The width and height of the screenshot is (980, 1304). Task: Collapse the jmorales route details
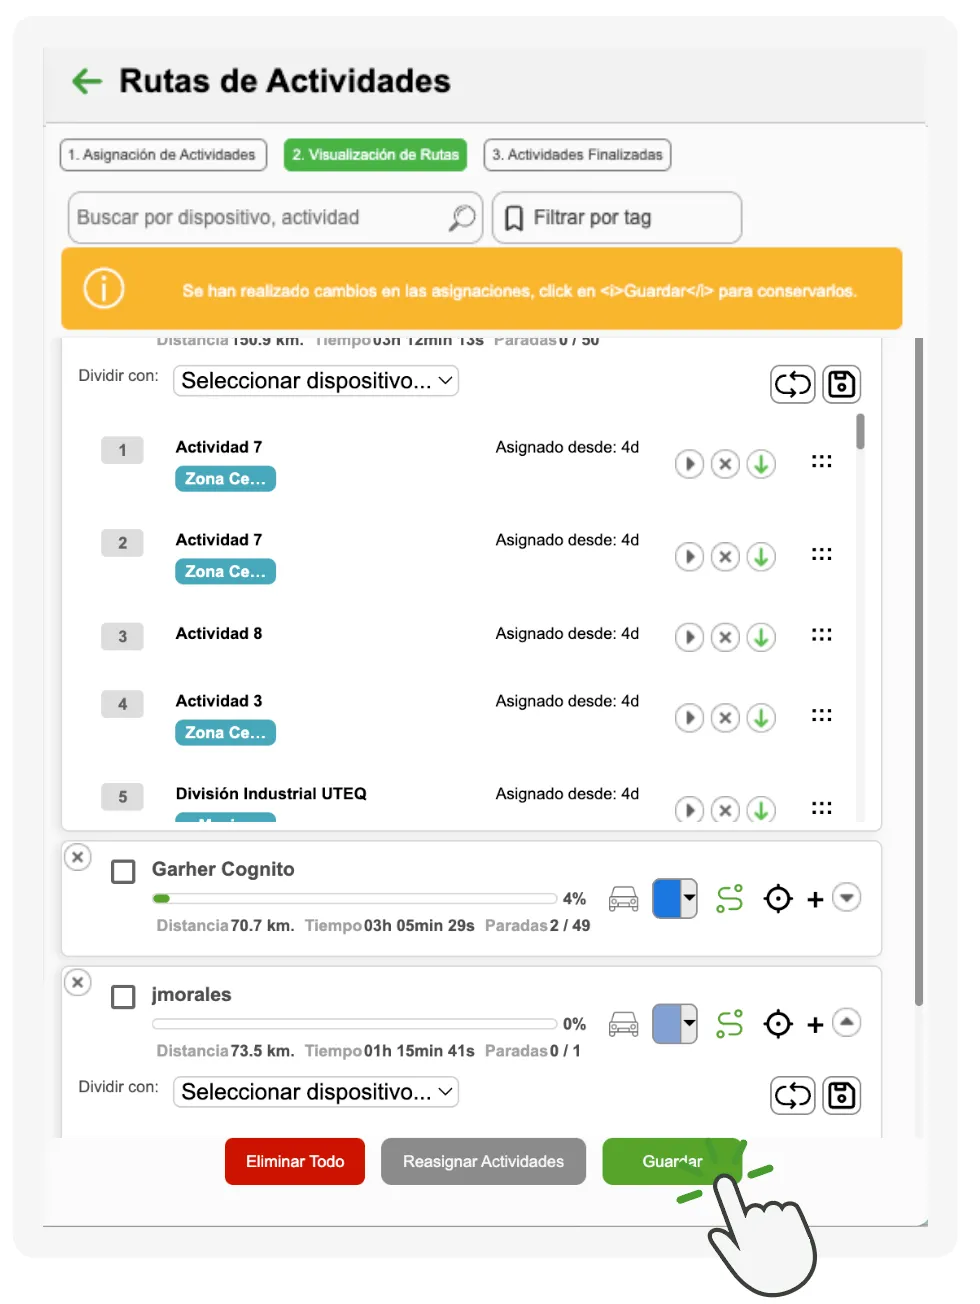point(847,1022)
